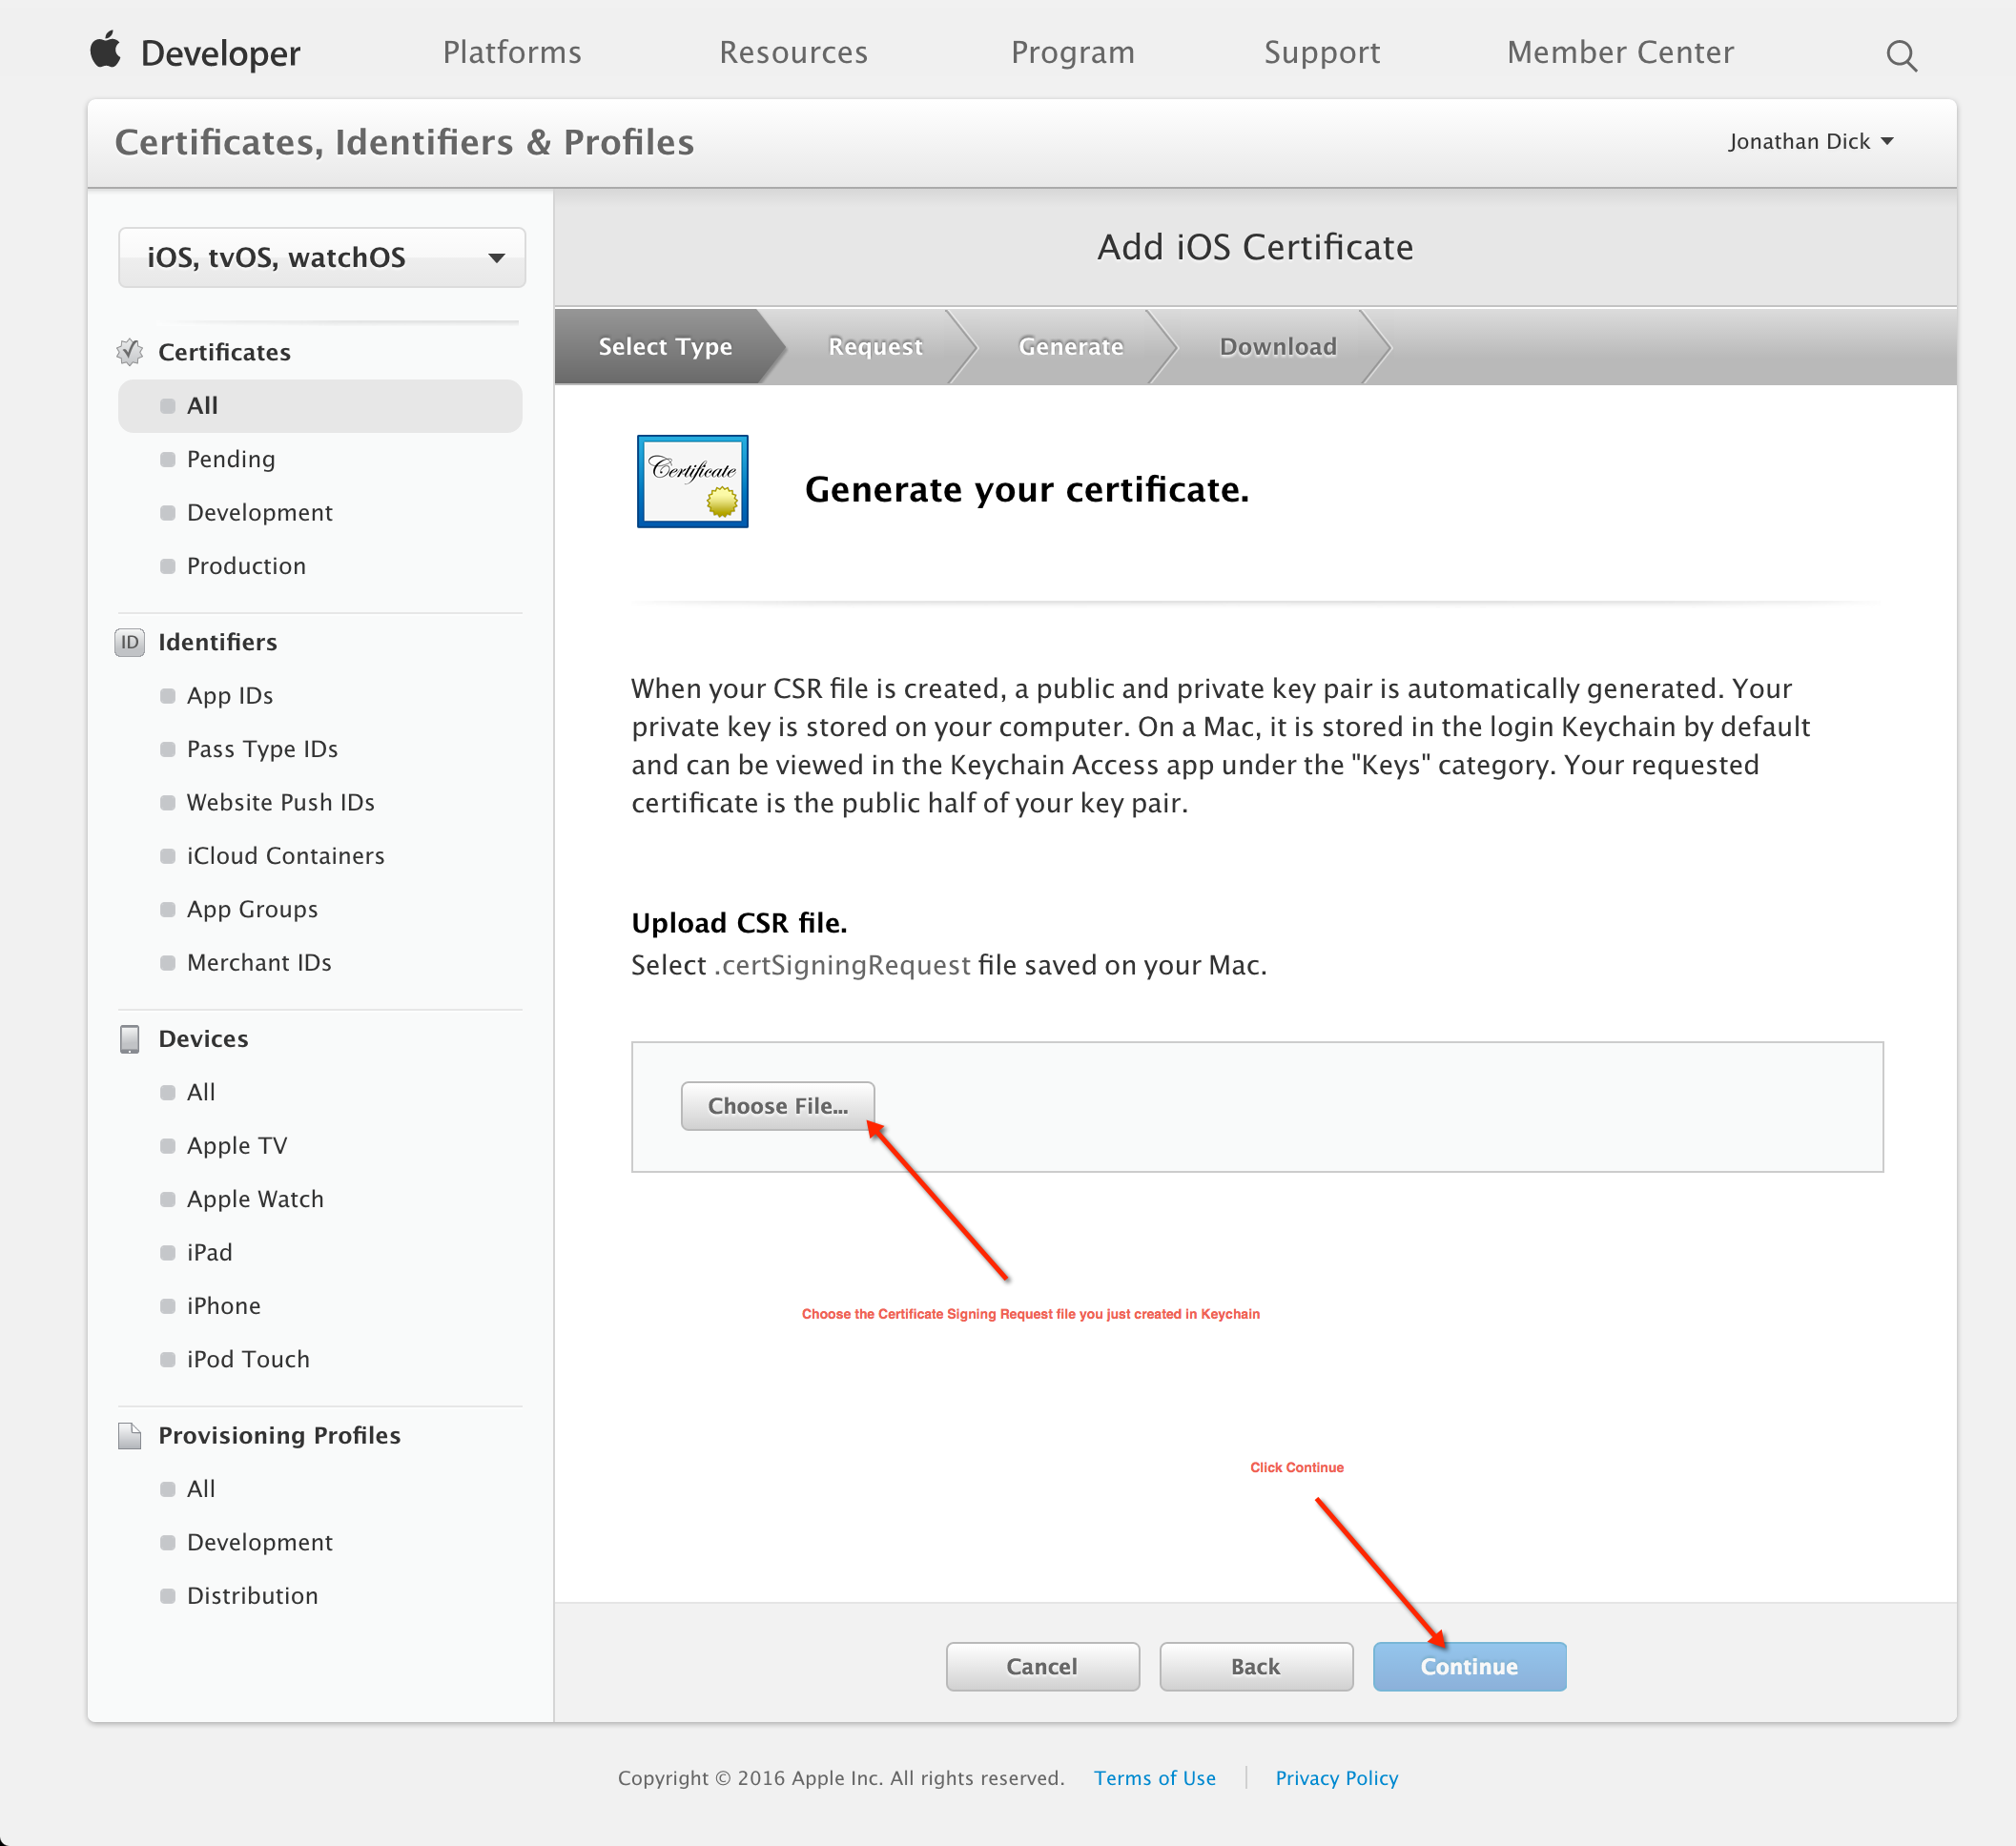Image resolution: width=2016 pixels, height=1846 pixels.
Task: Select the Download wizard step
Action: click(1277, 347)
